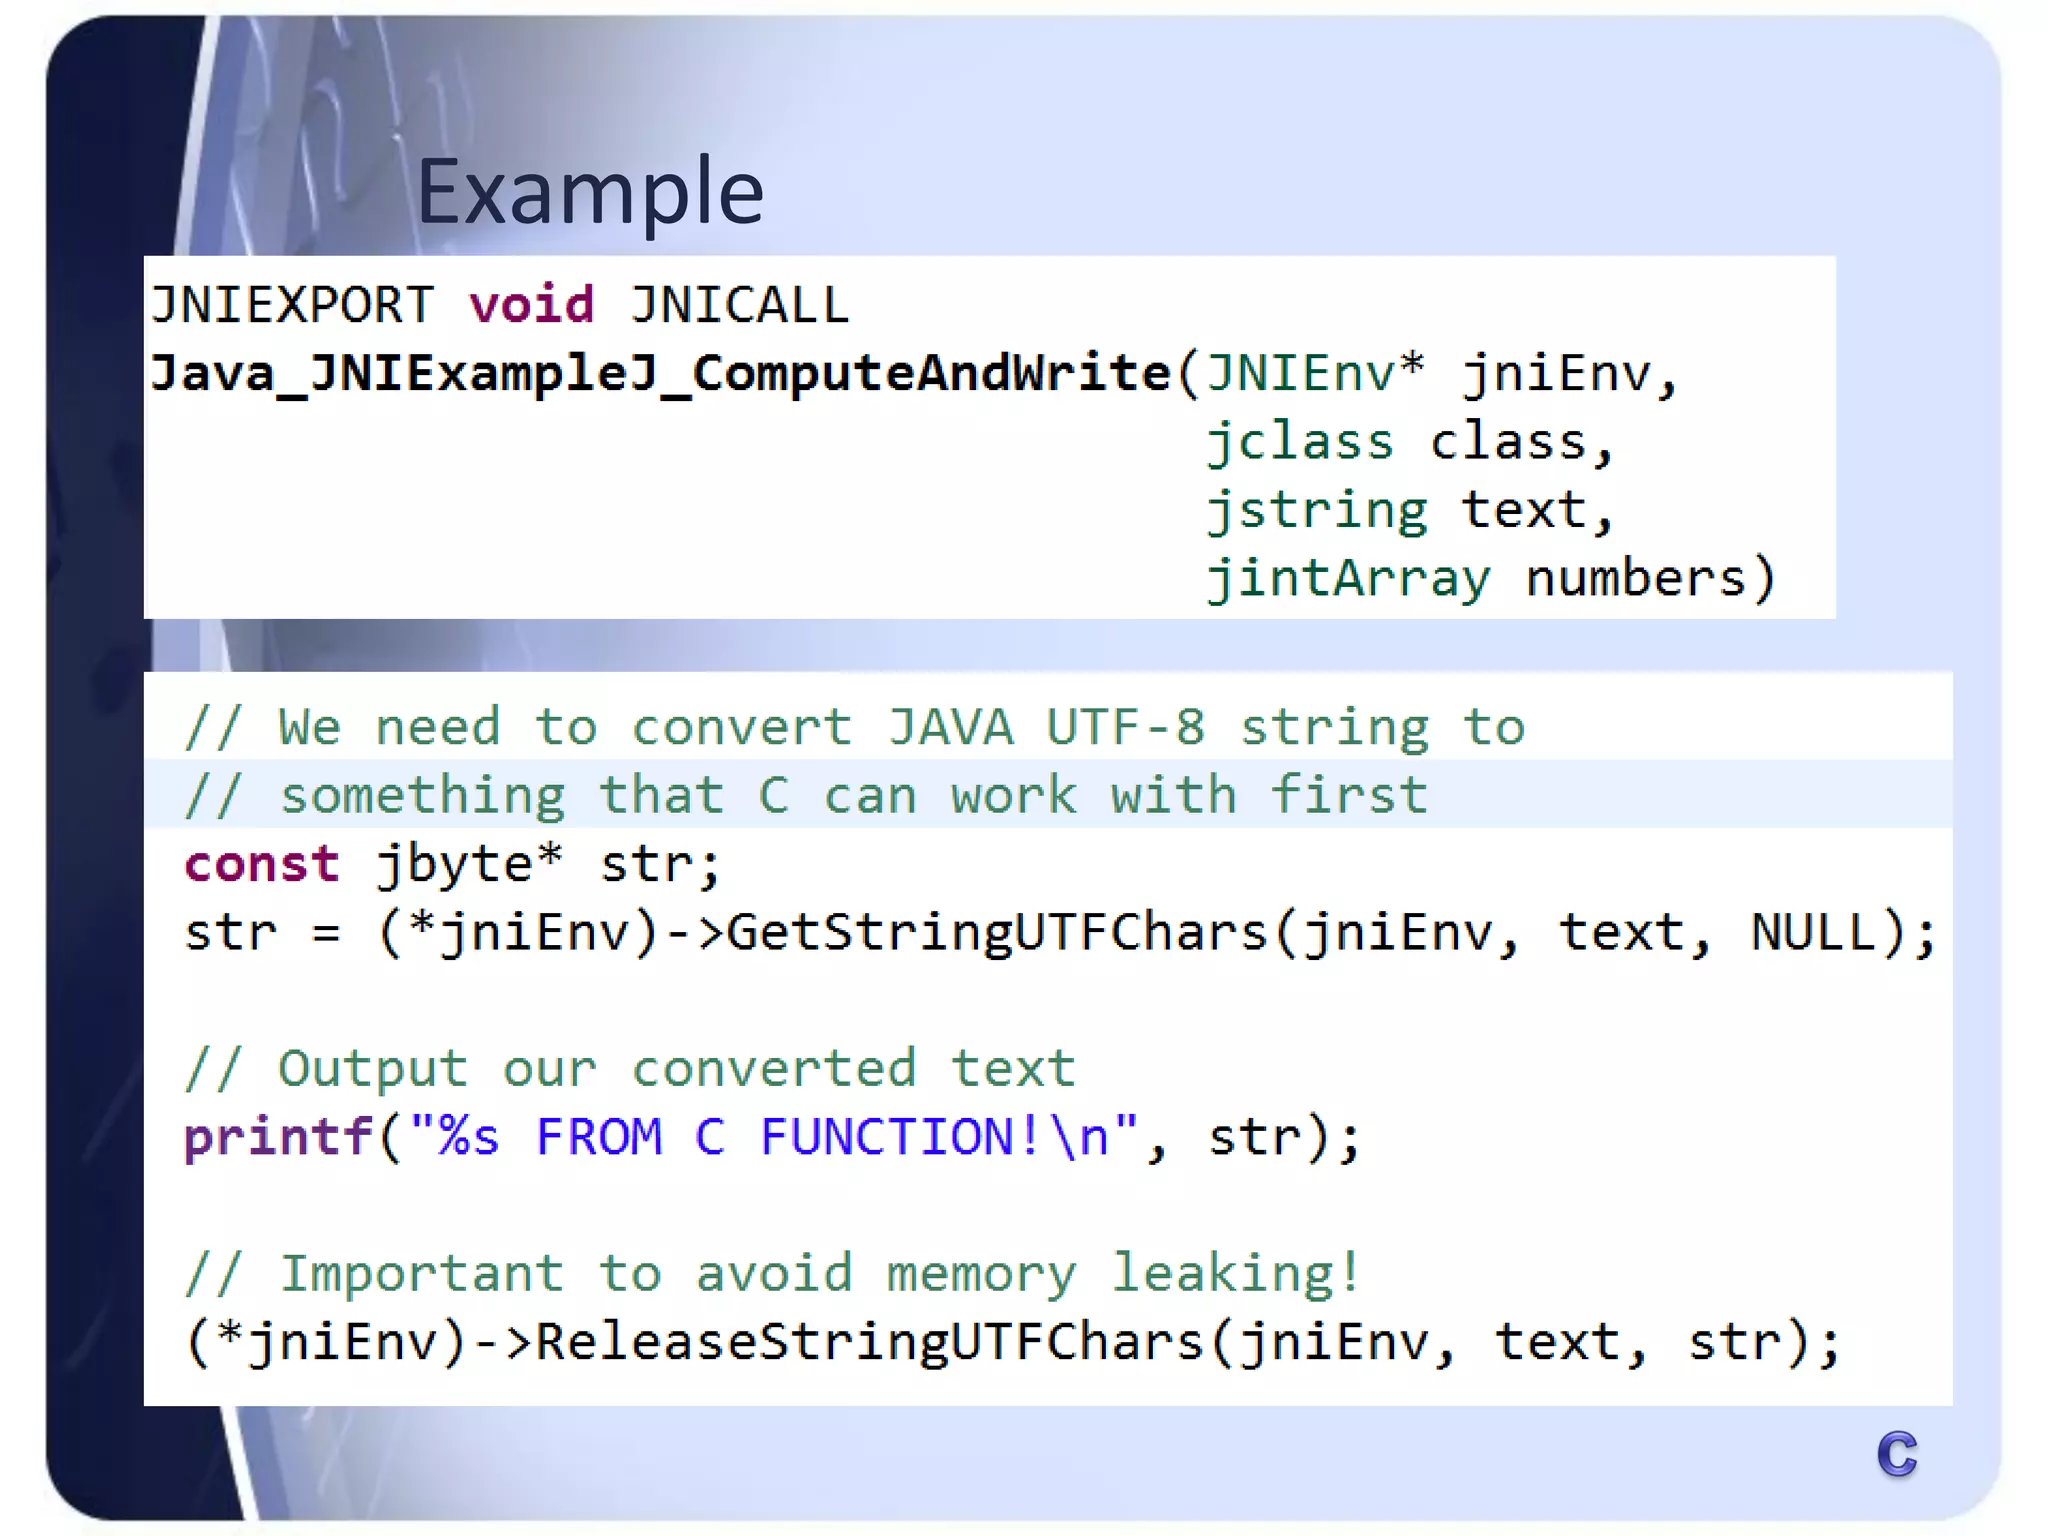Click the JNICALL macro text
The width and height of the screenshot is (2048, 1536).
(739, 305)
